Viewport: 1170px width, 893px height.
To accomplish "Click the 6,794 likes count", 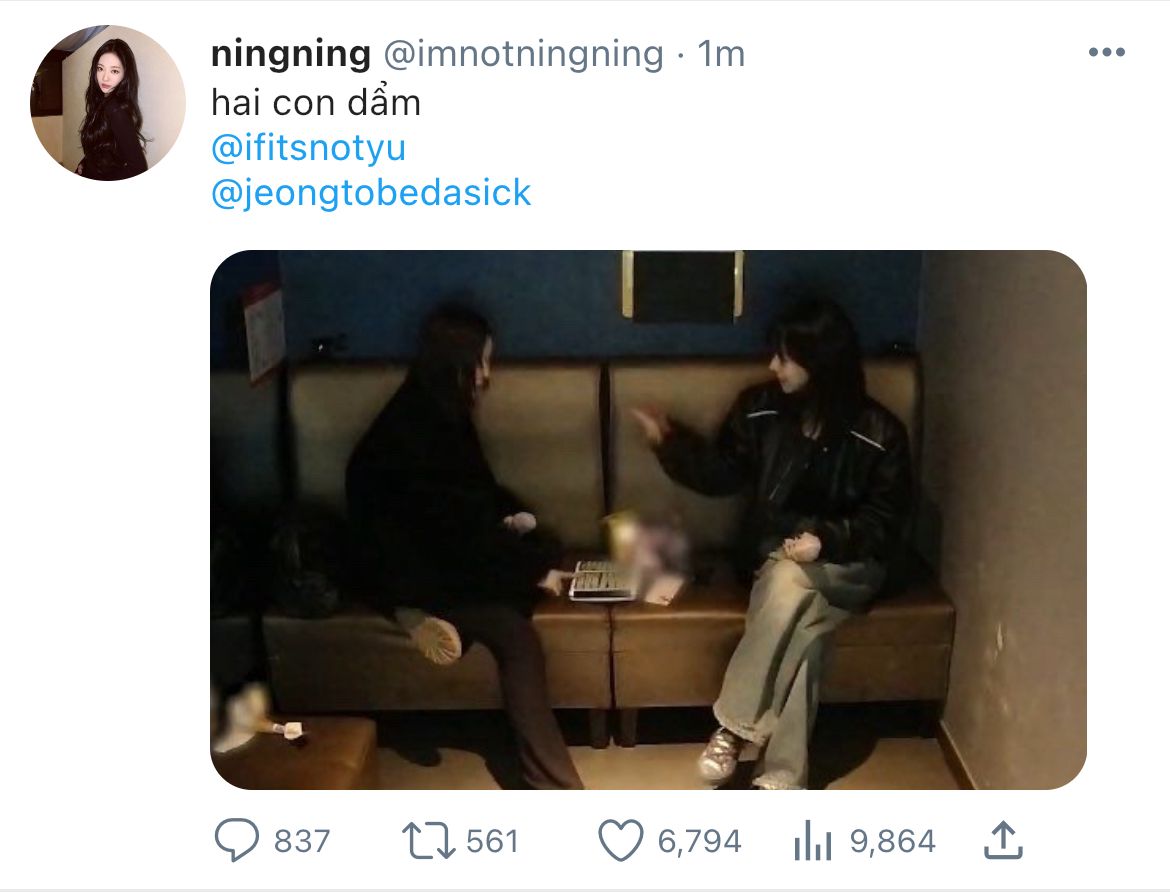I will point(699,841).
